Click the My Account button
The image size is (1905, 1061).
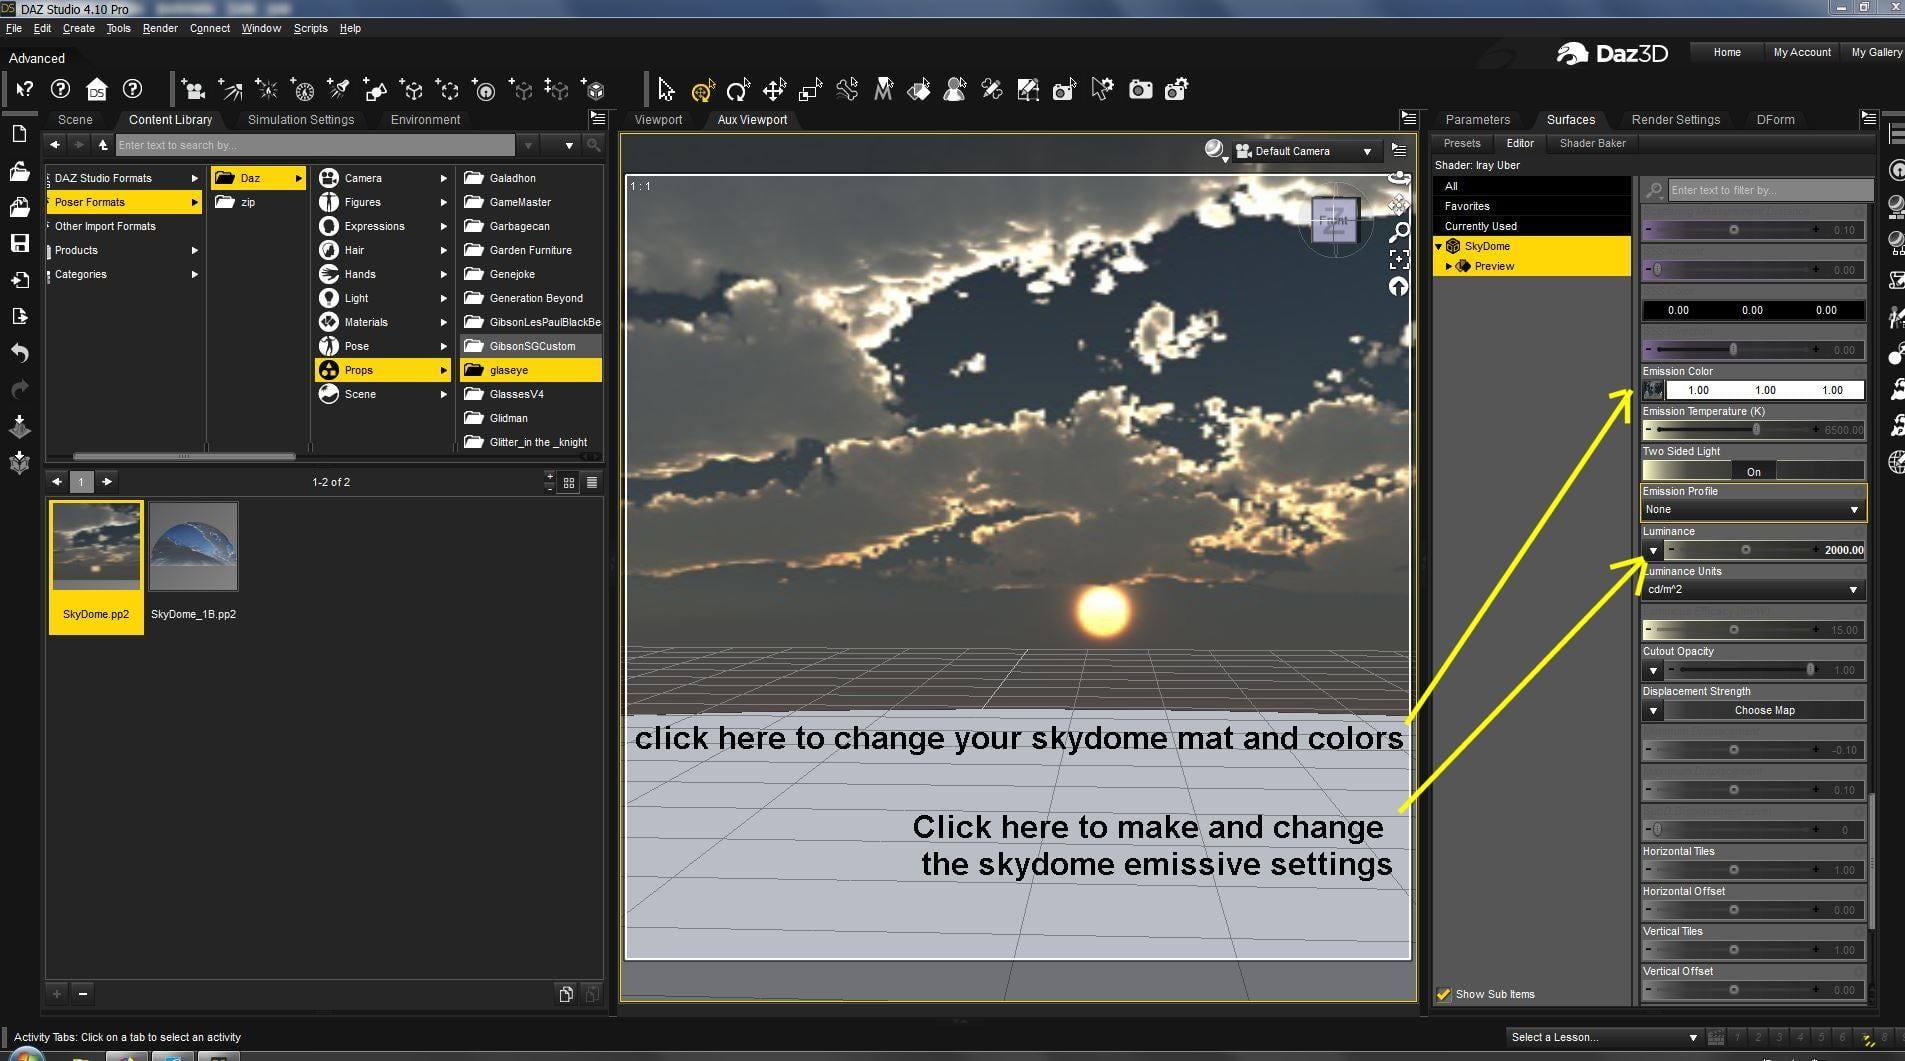1802,52
